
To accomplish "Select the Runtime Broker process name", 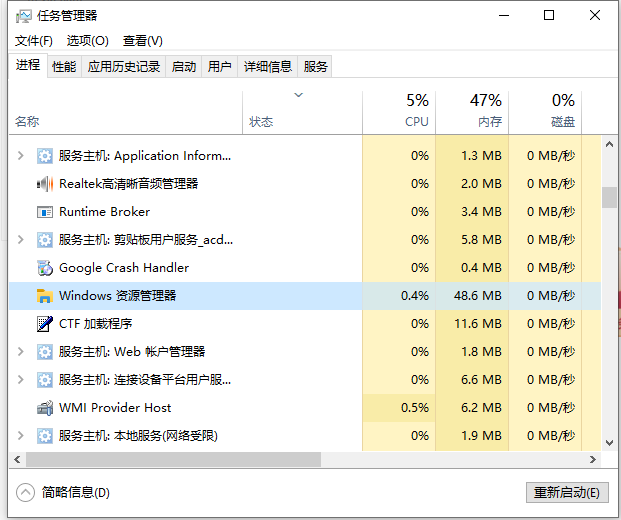I will tap(105, 212).
